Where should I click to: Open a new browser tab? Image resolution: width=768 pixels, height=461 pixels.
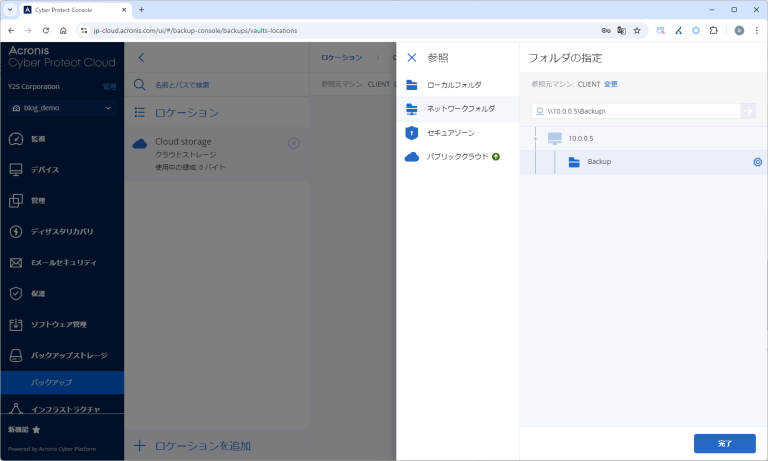pos(141,9)
